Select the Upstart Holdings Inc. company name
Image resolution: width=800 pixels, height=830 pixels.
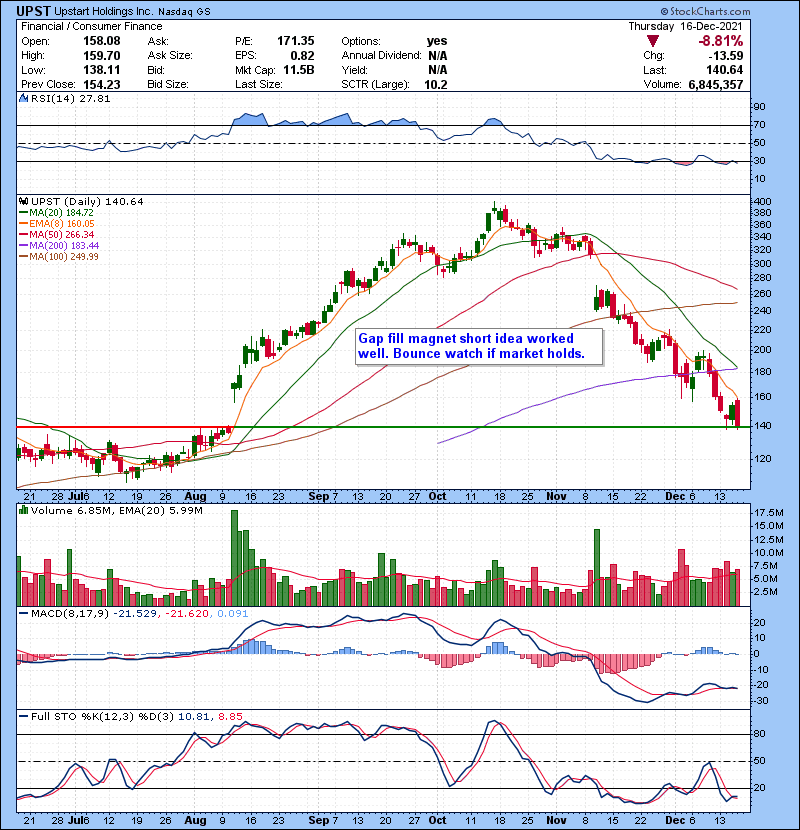(x=104, y=11)
